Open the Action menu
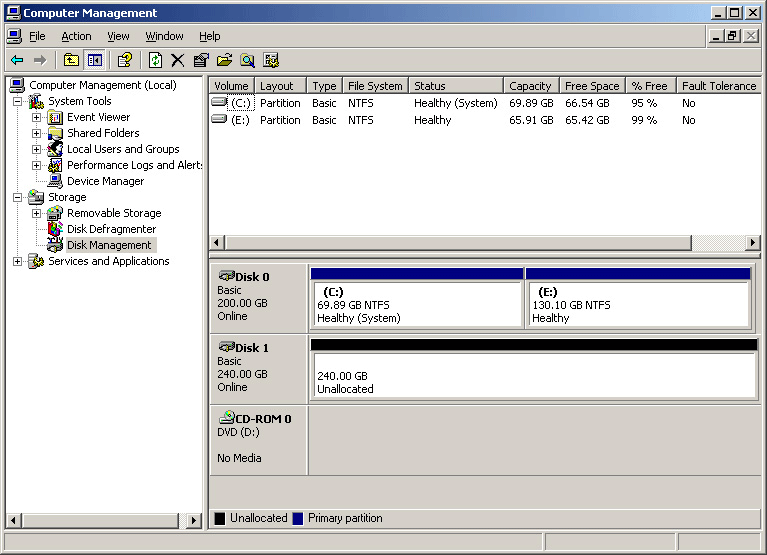This screenshot has height=555, width=767. pos(76,36)
